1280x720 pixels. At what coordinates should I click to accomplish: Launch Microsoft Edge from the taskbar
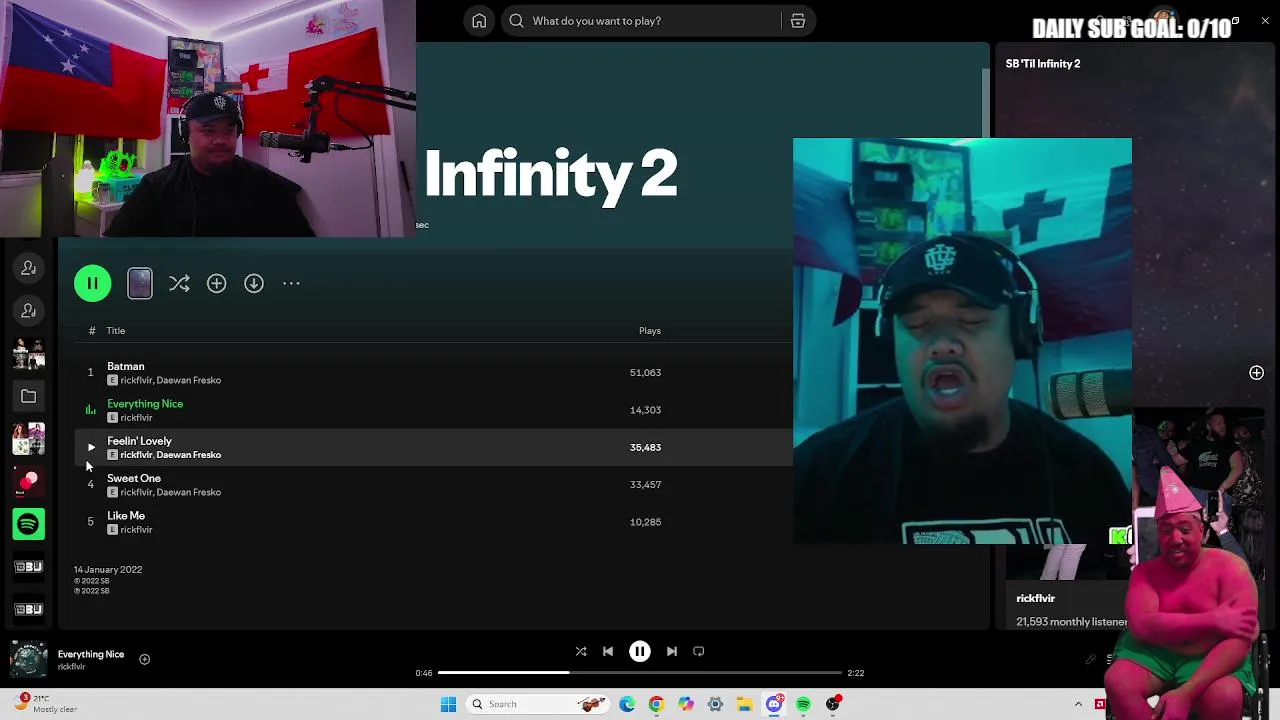pyautogui.click(x=627, y=704)
